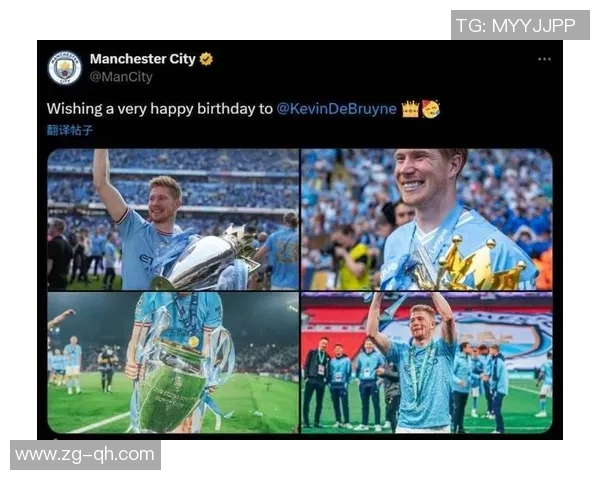This screenshot has width=600, height=480.
Task: Open the smiling close-up crown photo
Action: coord(427,219)
